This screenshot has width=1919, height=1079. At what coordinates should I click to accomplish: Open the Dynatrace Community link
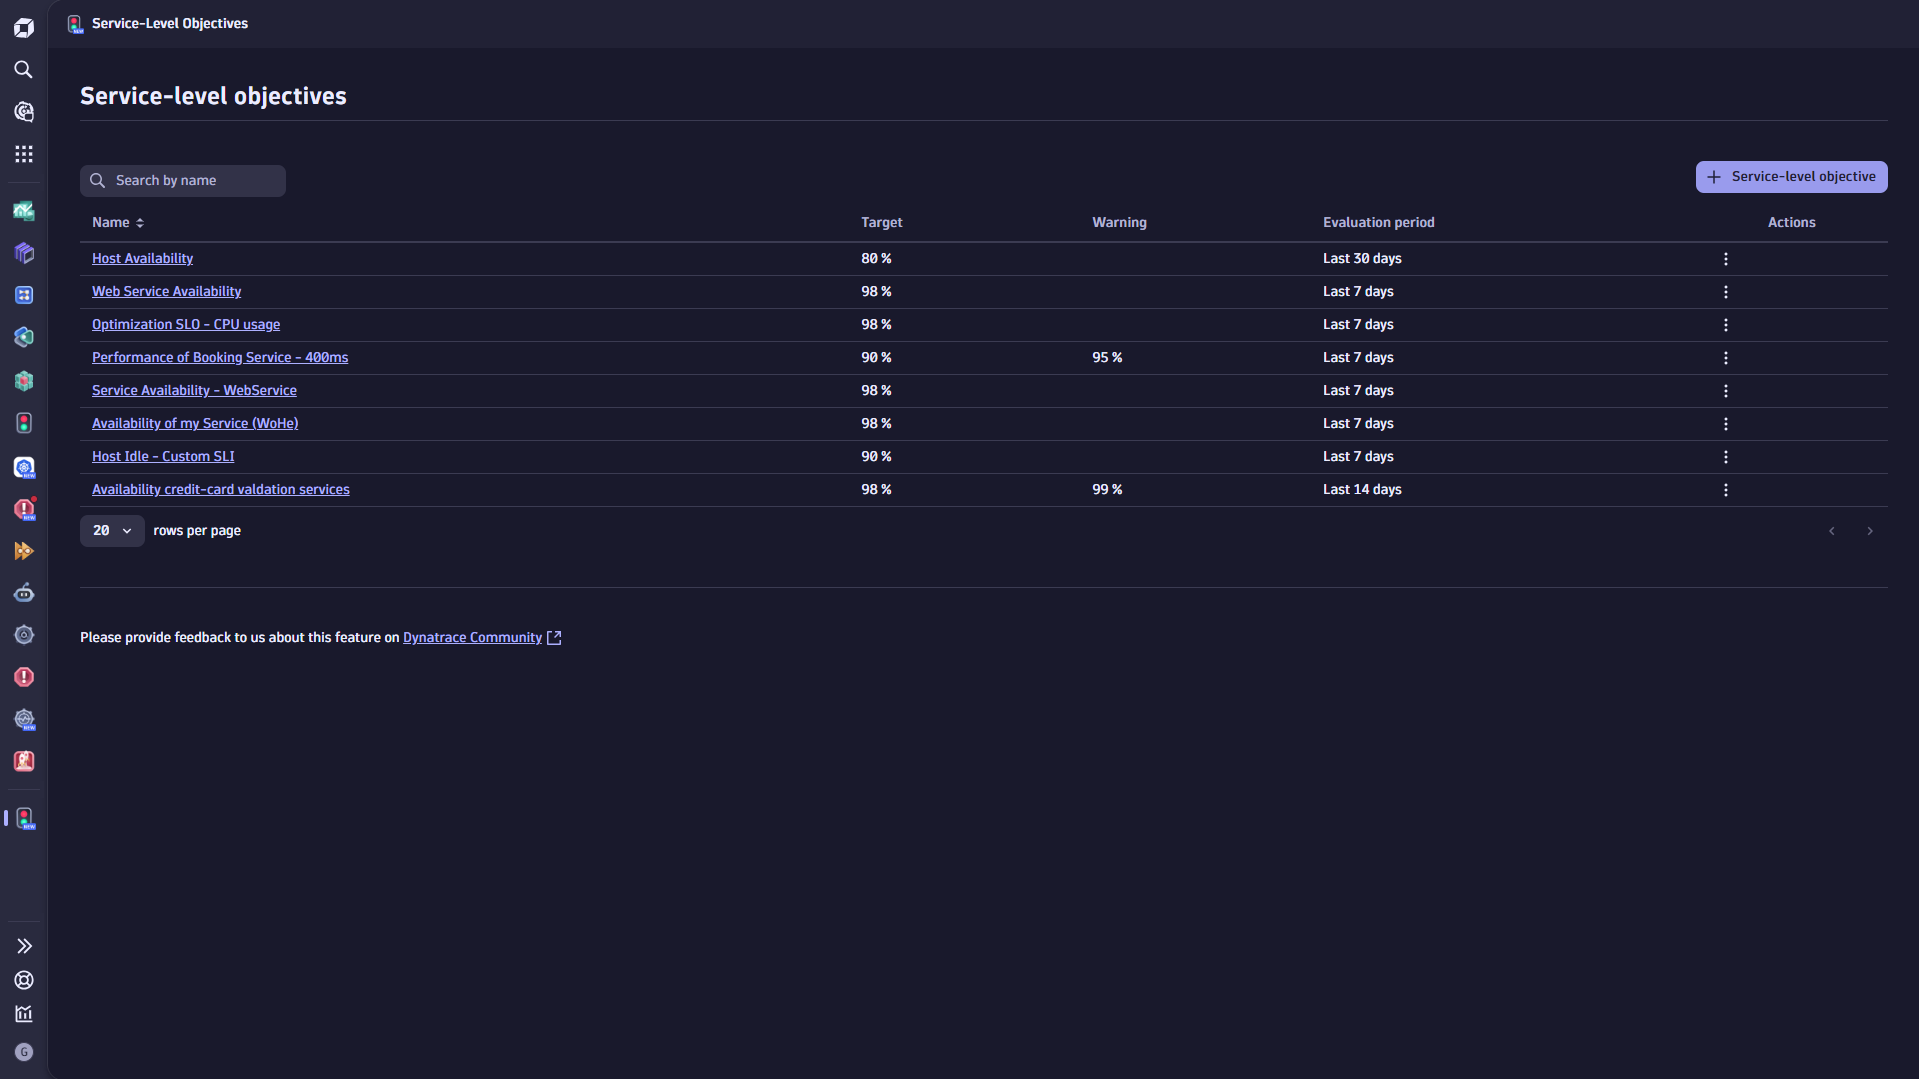472,638
